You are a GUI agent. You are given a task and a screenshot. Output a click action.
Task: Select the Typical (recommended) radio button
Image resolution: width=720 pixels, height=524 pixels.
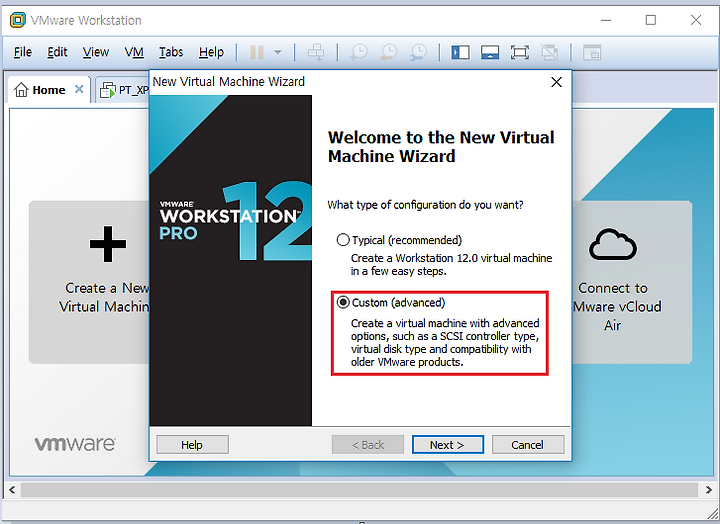(343, 240)
